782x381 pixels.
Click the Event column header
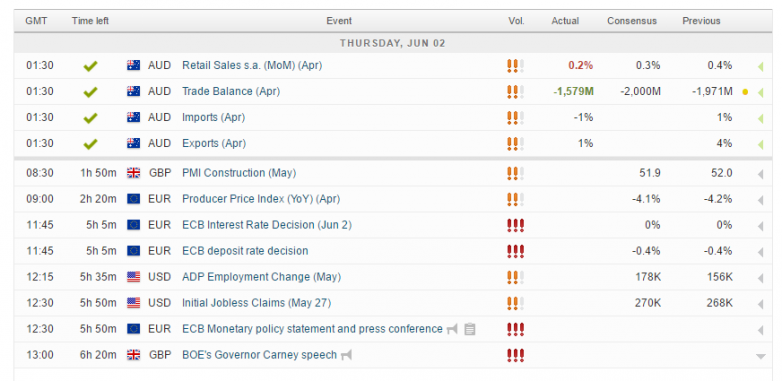[339, 21]
